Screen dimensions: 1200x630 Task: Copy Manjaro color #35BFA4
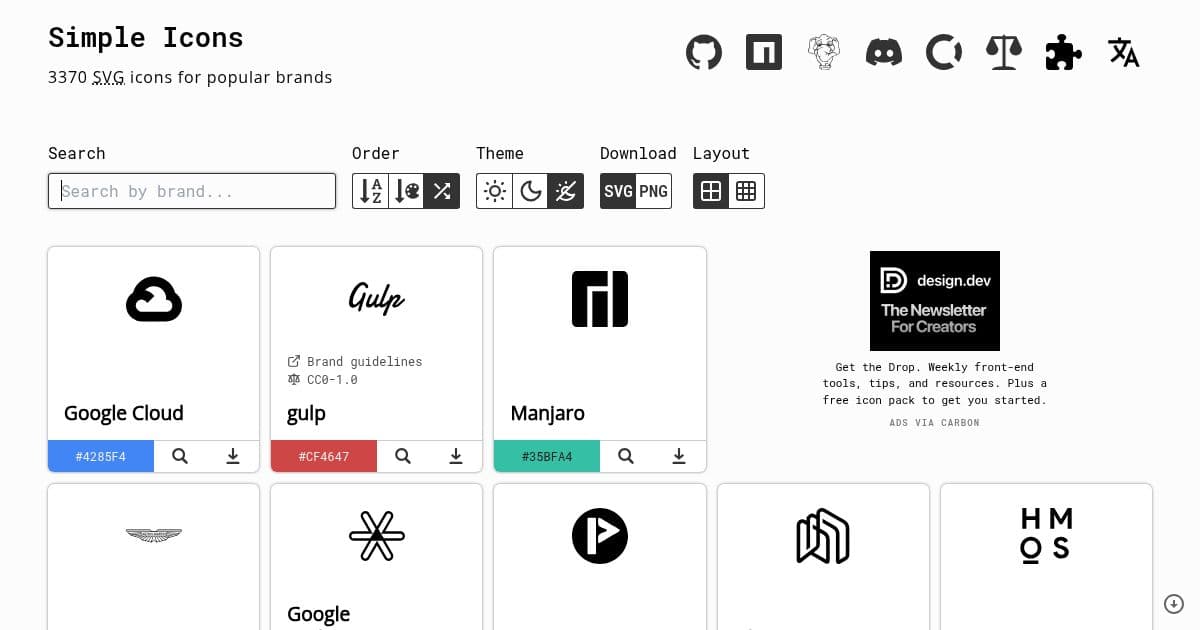click(x=547, y=456)
